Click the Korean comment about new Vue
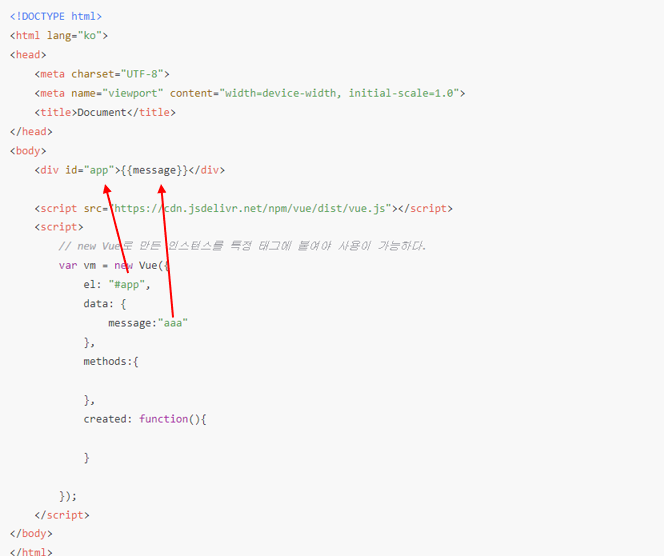 pos(242,246)
